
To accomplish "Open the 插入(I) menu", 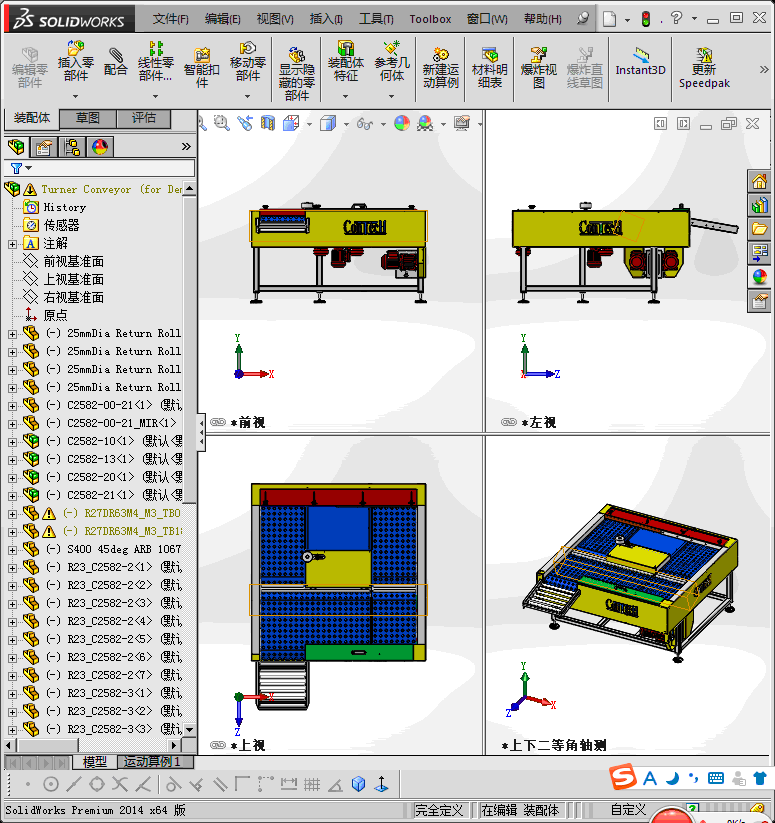I will [326, 19].
